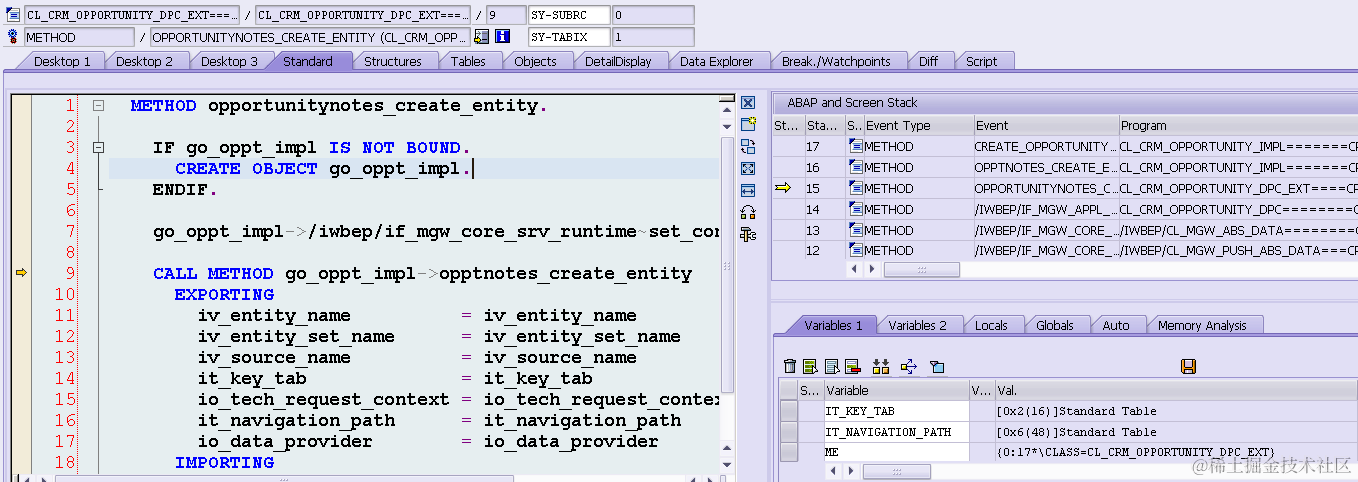Switch to the Desktop 2 tab
The height and width of the screenshot is (482, 1358).
pos(144,61)
